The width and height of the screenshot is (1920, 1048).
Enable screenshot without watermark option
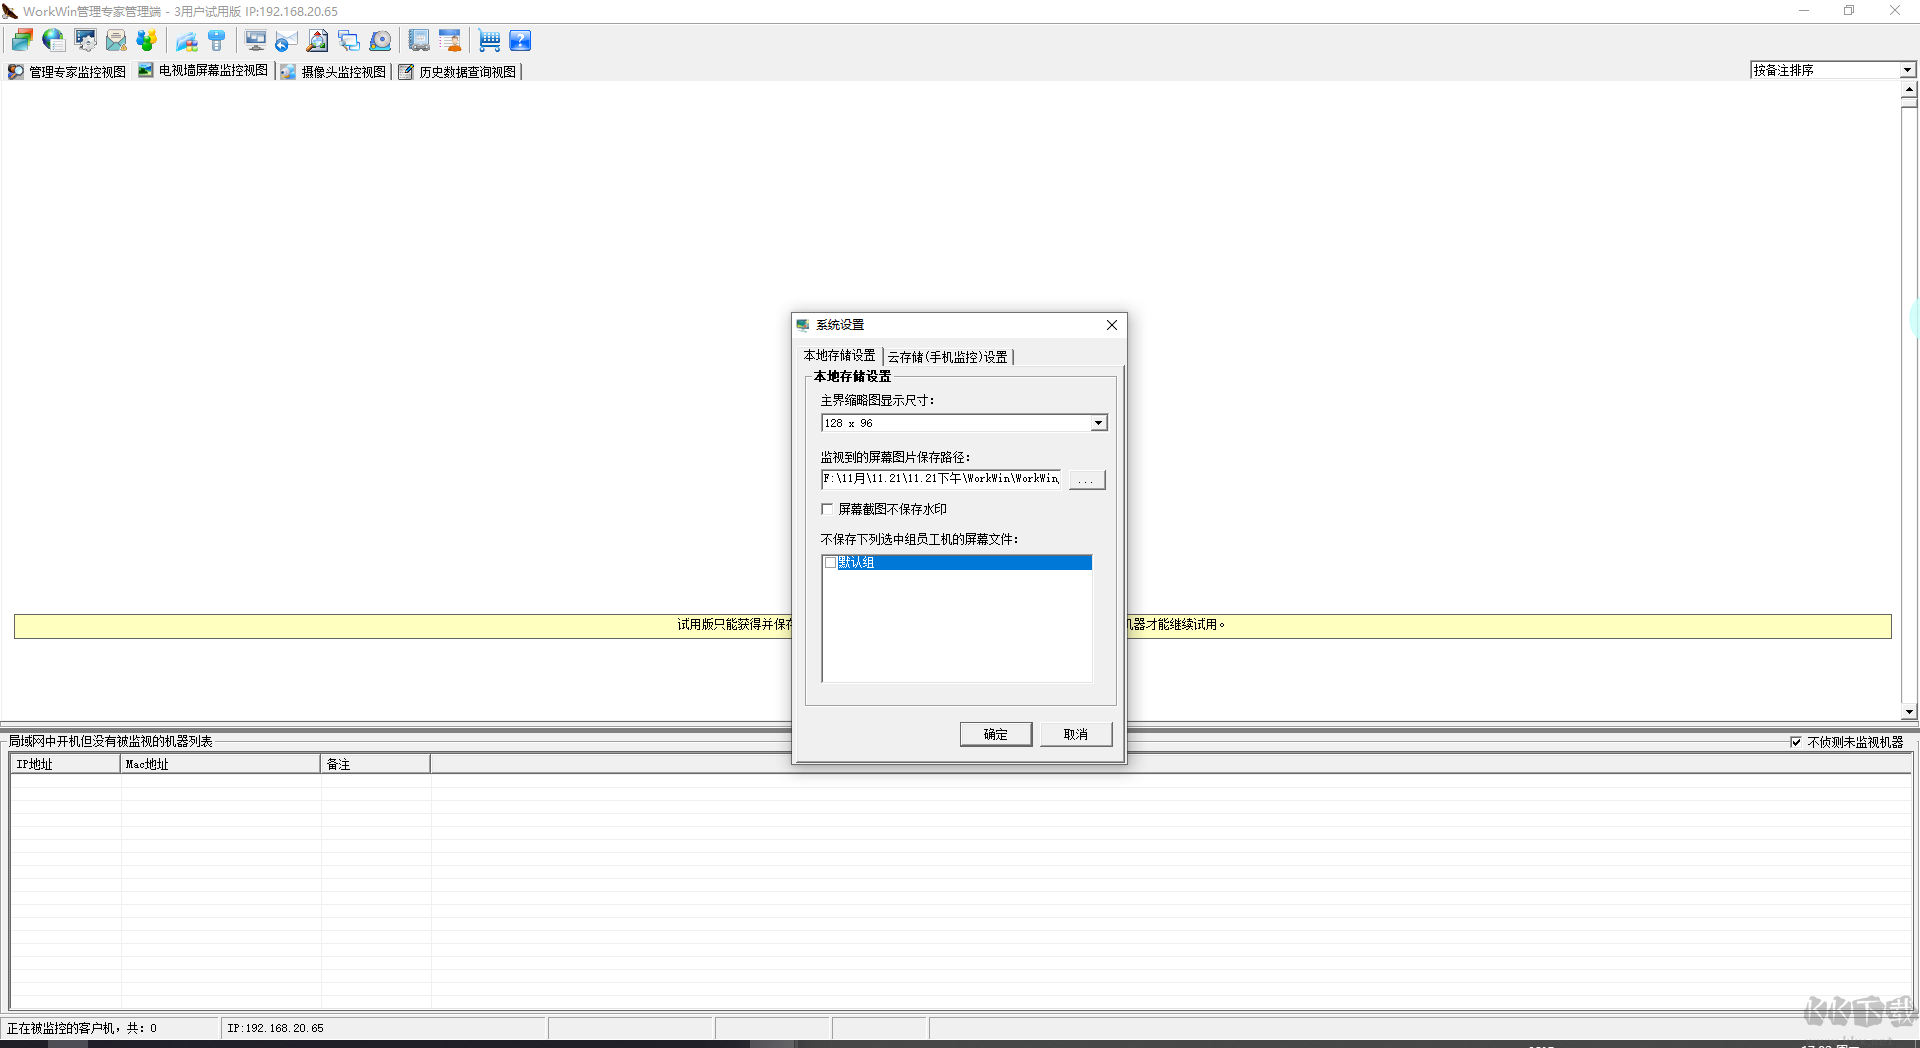[827, 509]
